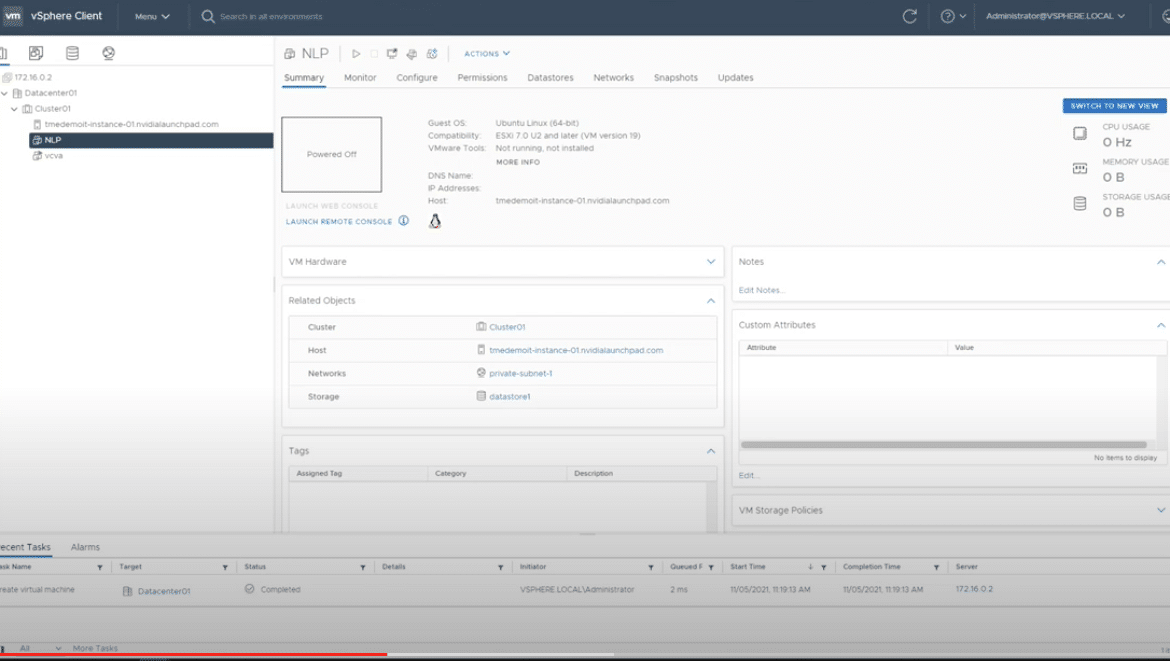The image size is (1170, 661).
Task: Open the private-subnet-1 network link
Action: tap(521, 373)
